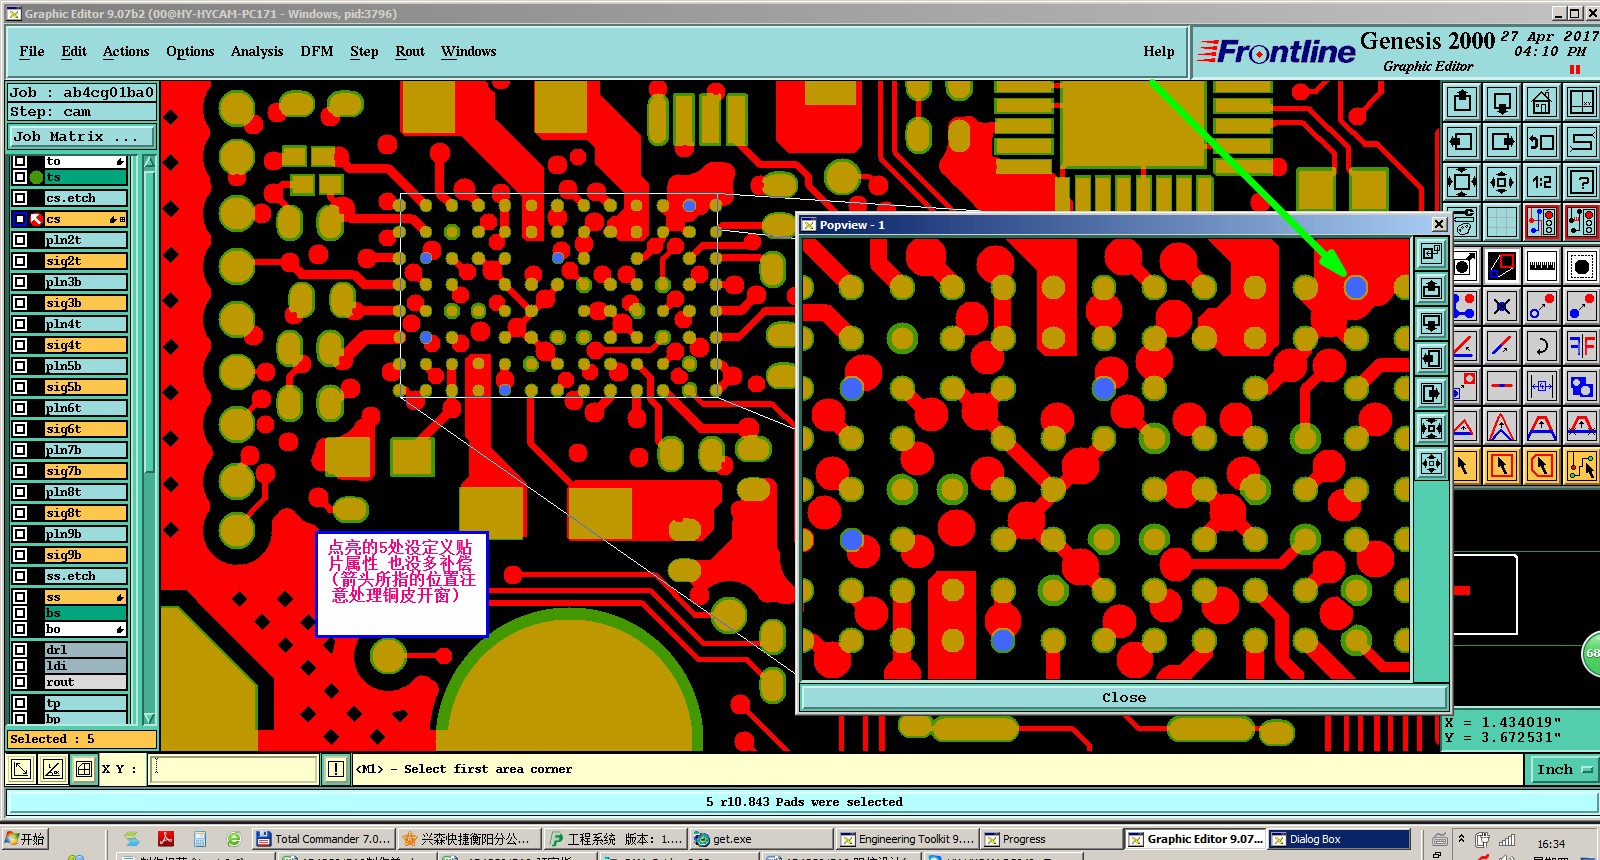Toggle display checkbox for layer cs
Image resolution: width=1600 pixels, height=860 pixels.
(x=20, y=219)
